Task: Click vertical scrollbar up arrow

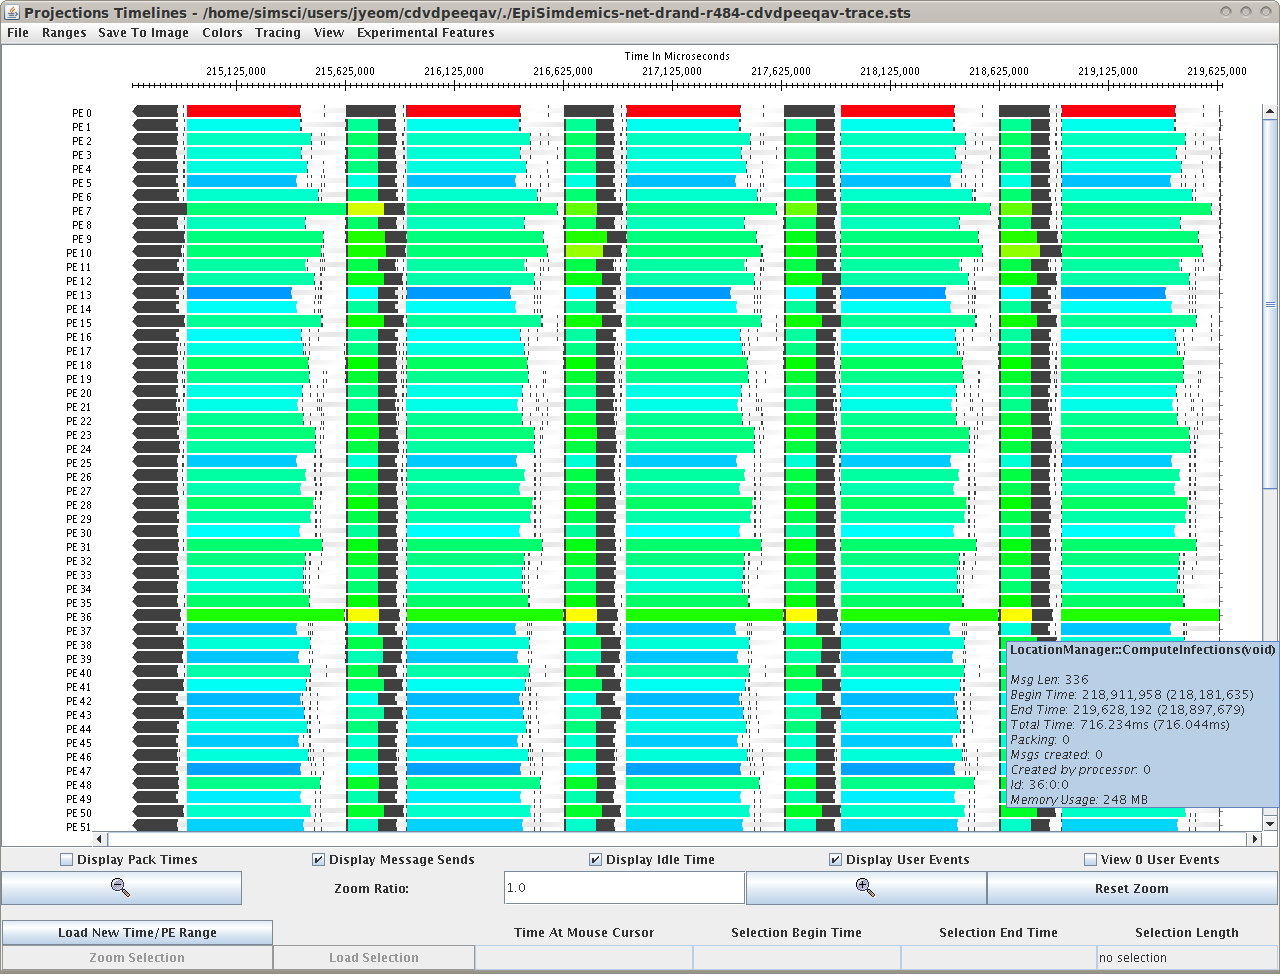Action: [x=1270, y=113]
